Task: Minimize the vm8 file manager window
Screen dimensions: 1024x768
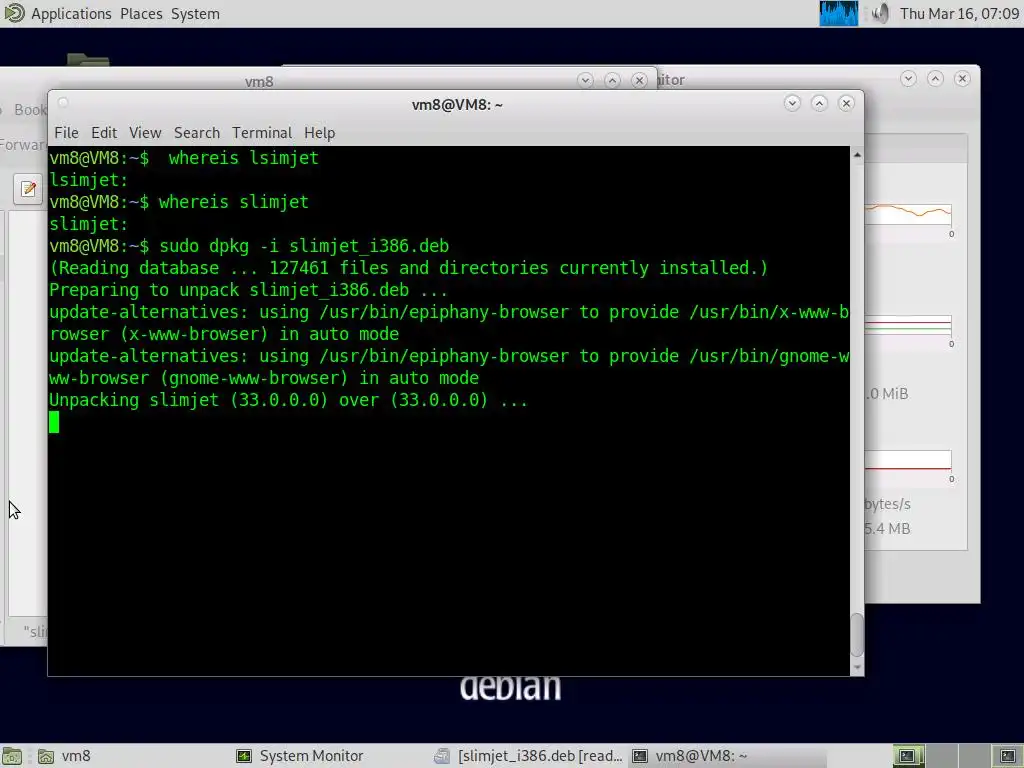Action: 585,80
